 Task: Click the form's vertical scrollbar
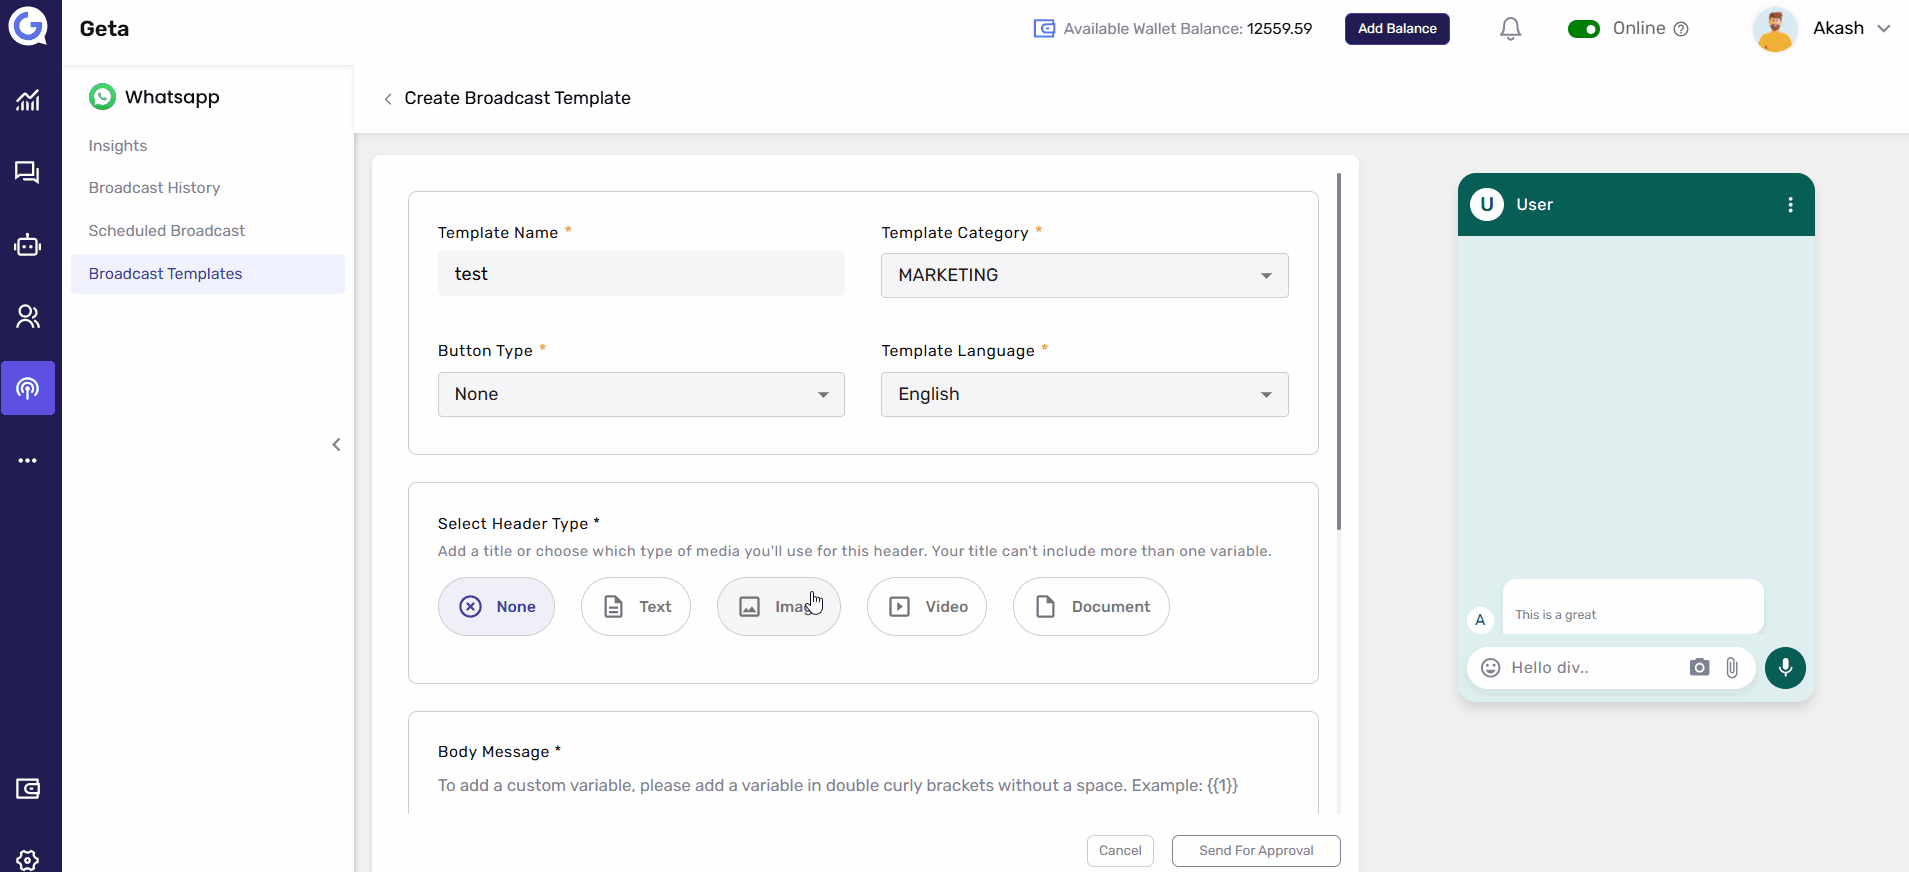(1339, 351)
